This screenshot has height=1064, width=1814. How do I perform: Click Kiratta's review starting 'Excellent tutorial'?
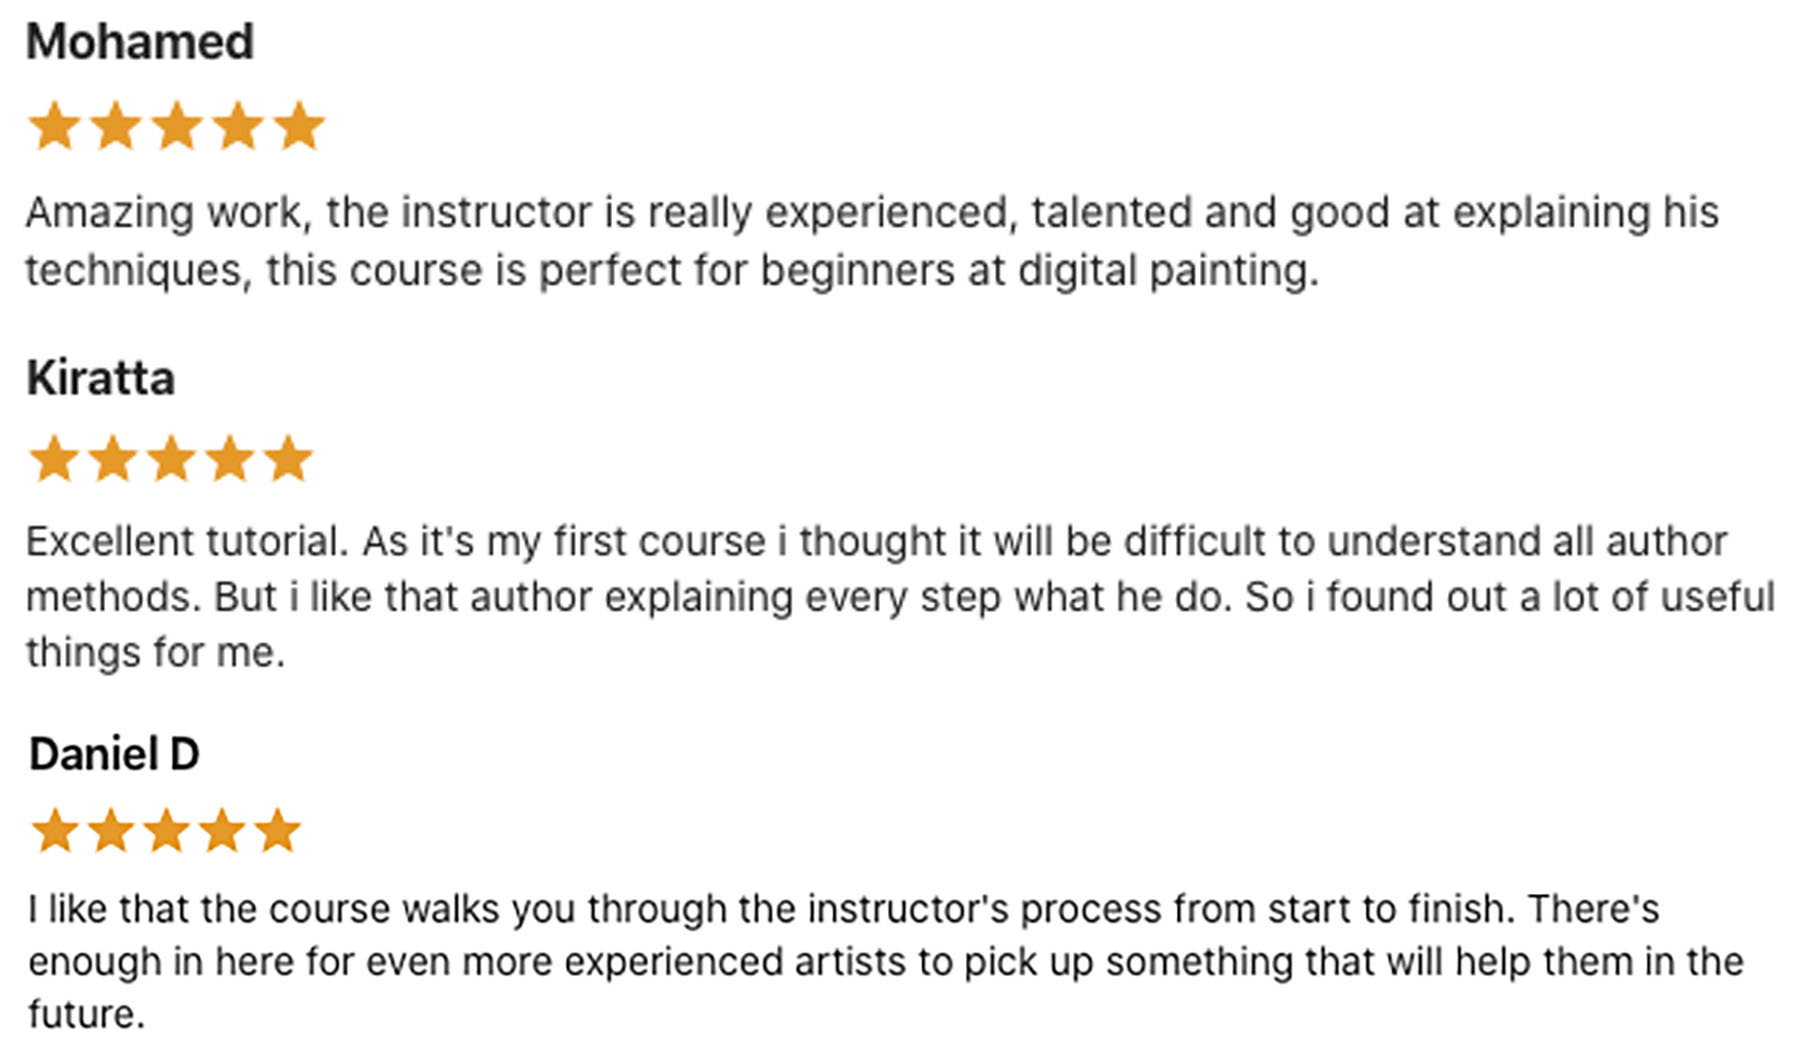(900, 596)
